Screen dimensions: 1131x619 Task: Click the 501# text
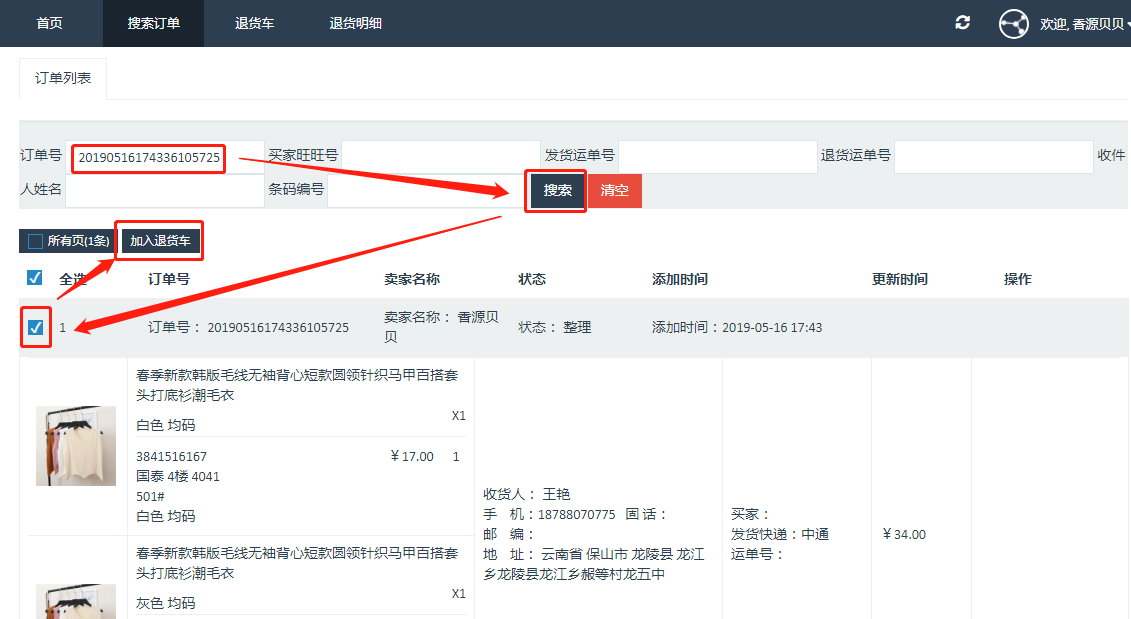(151, 496)
